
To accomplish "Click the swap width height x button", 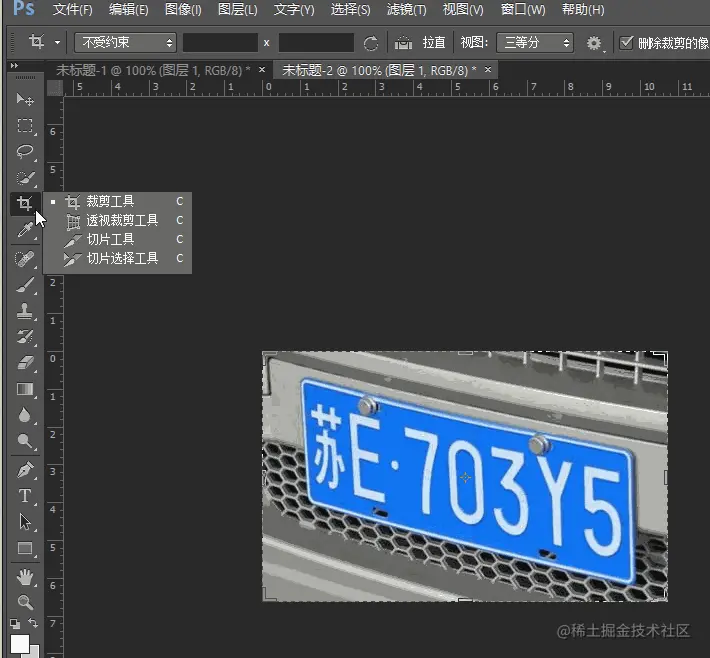I will point(267,43).
